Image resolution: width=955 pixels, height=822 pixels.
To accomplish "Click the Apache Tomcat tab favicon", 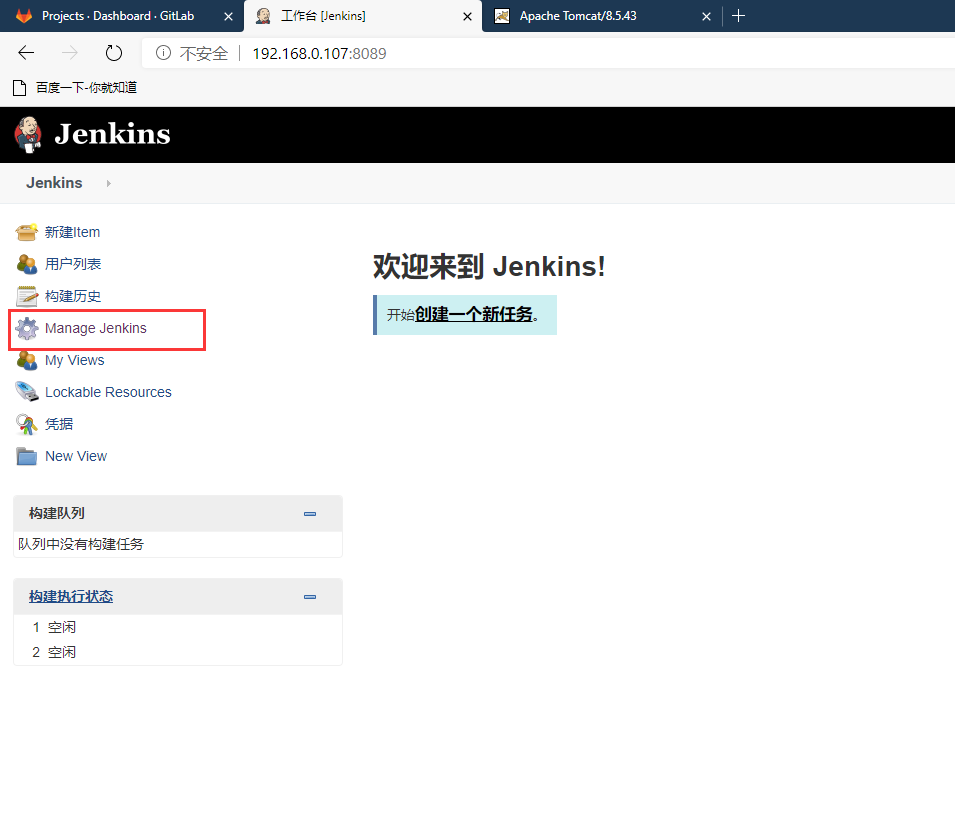I will pyautogui.click(x=502, y=16).
